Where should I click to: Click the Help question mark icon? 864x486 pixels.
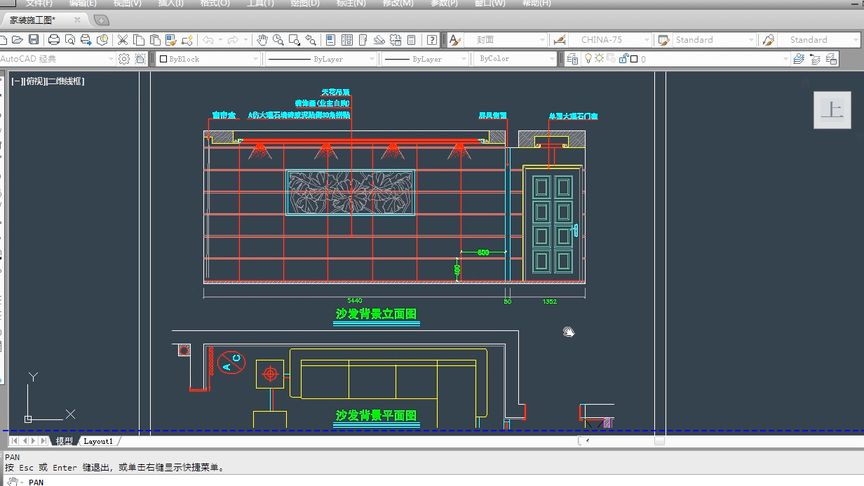click(432, 40)
